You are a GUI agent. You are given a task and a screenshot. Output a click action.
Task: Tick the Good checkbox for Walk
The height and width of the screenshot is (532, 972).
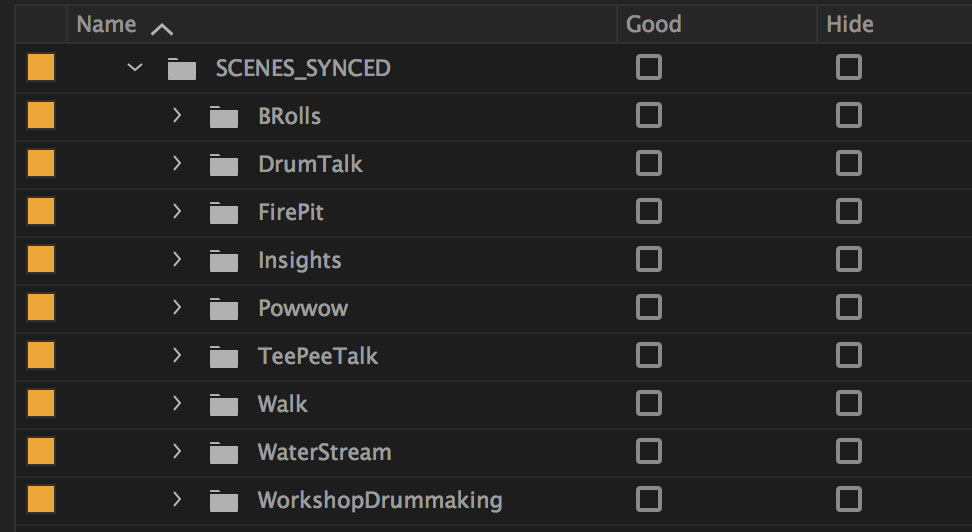[649, 404]
